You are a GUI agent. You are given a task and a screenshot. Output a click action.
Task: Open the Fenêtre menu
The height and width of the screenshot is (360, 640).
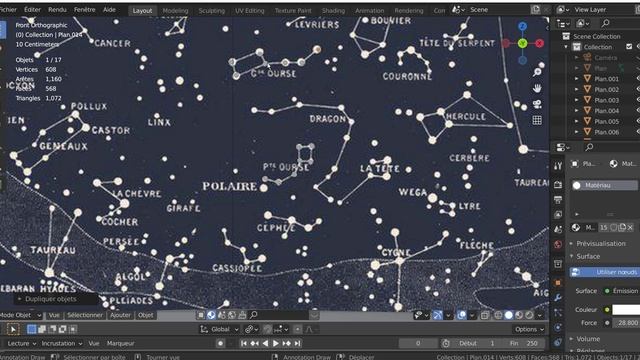coord(84,9)
